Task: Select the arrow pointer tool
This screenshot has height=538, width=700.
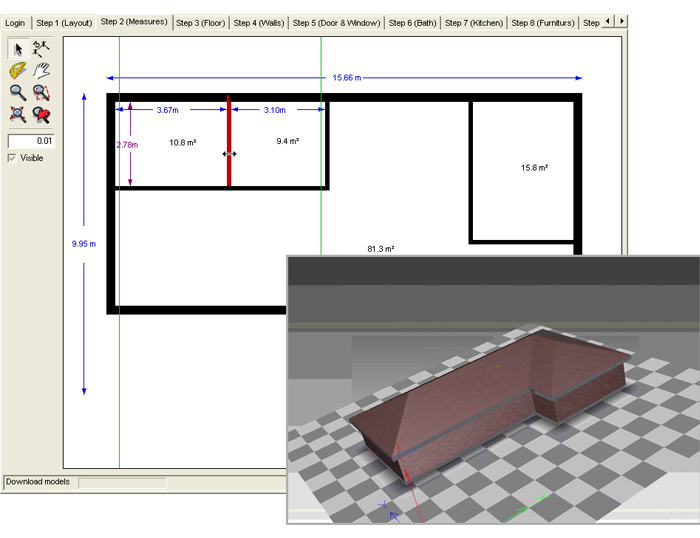Action: click(x=18, y=48)
